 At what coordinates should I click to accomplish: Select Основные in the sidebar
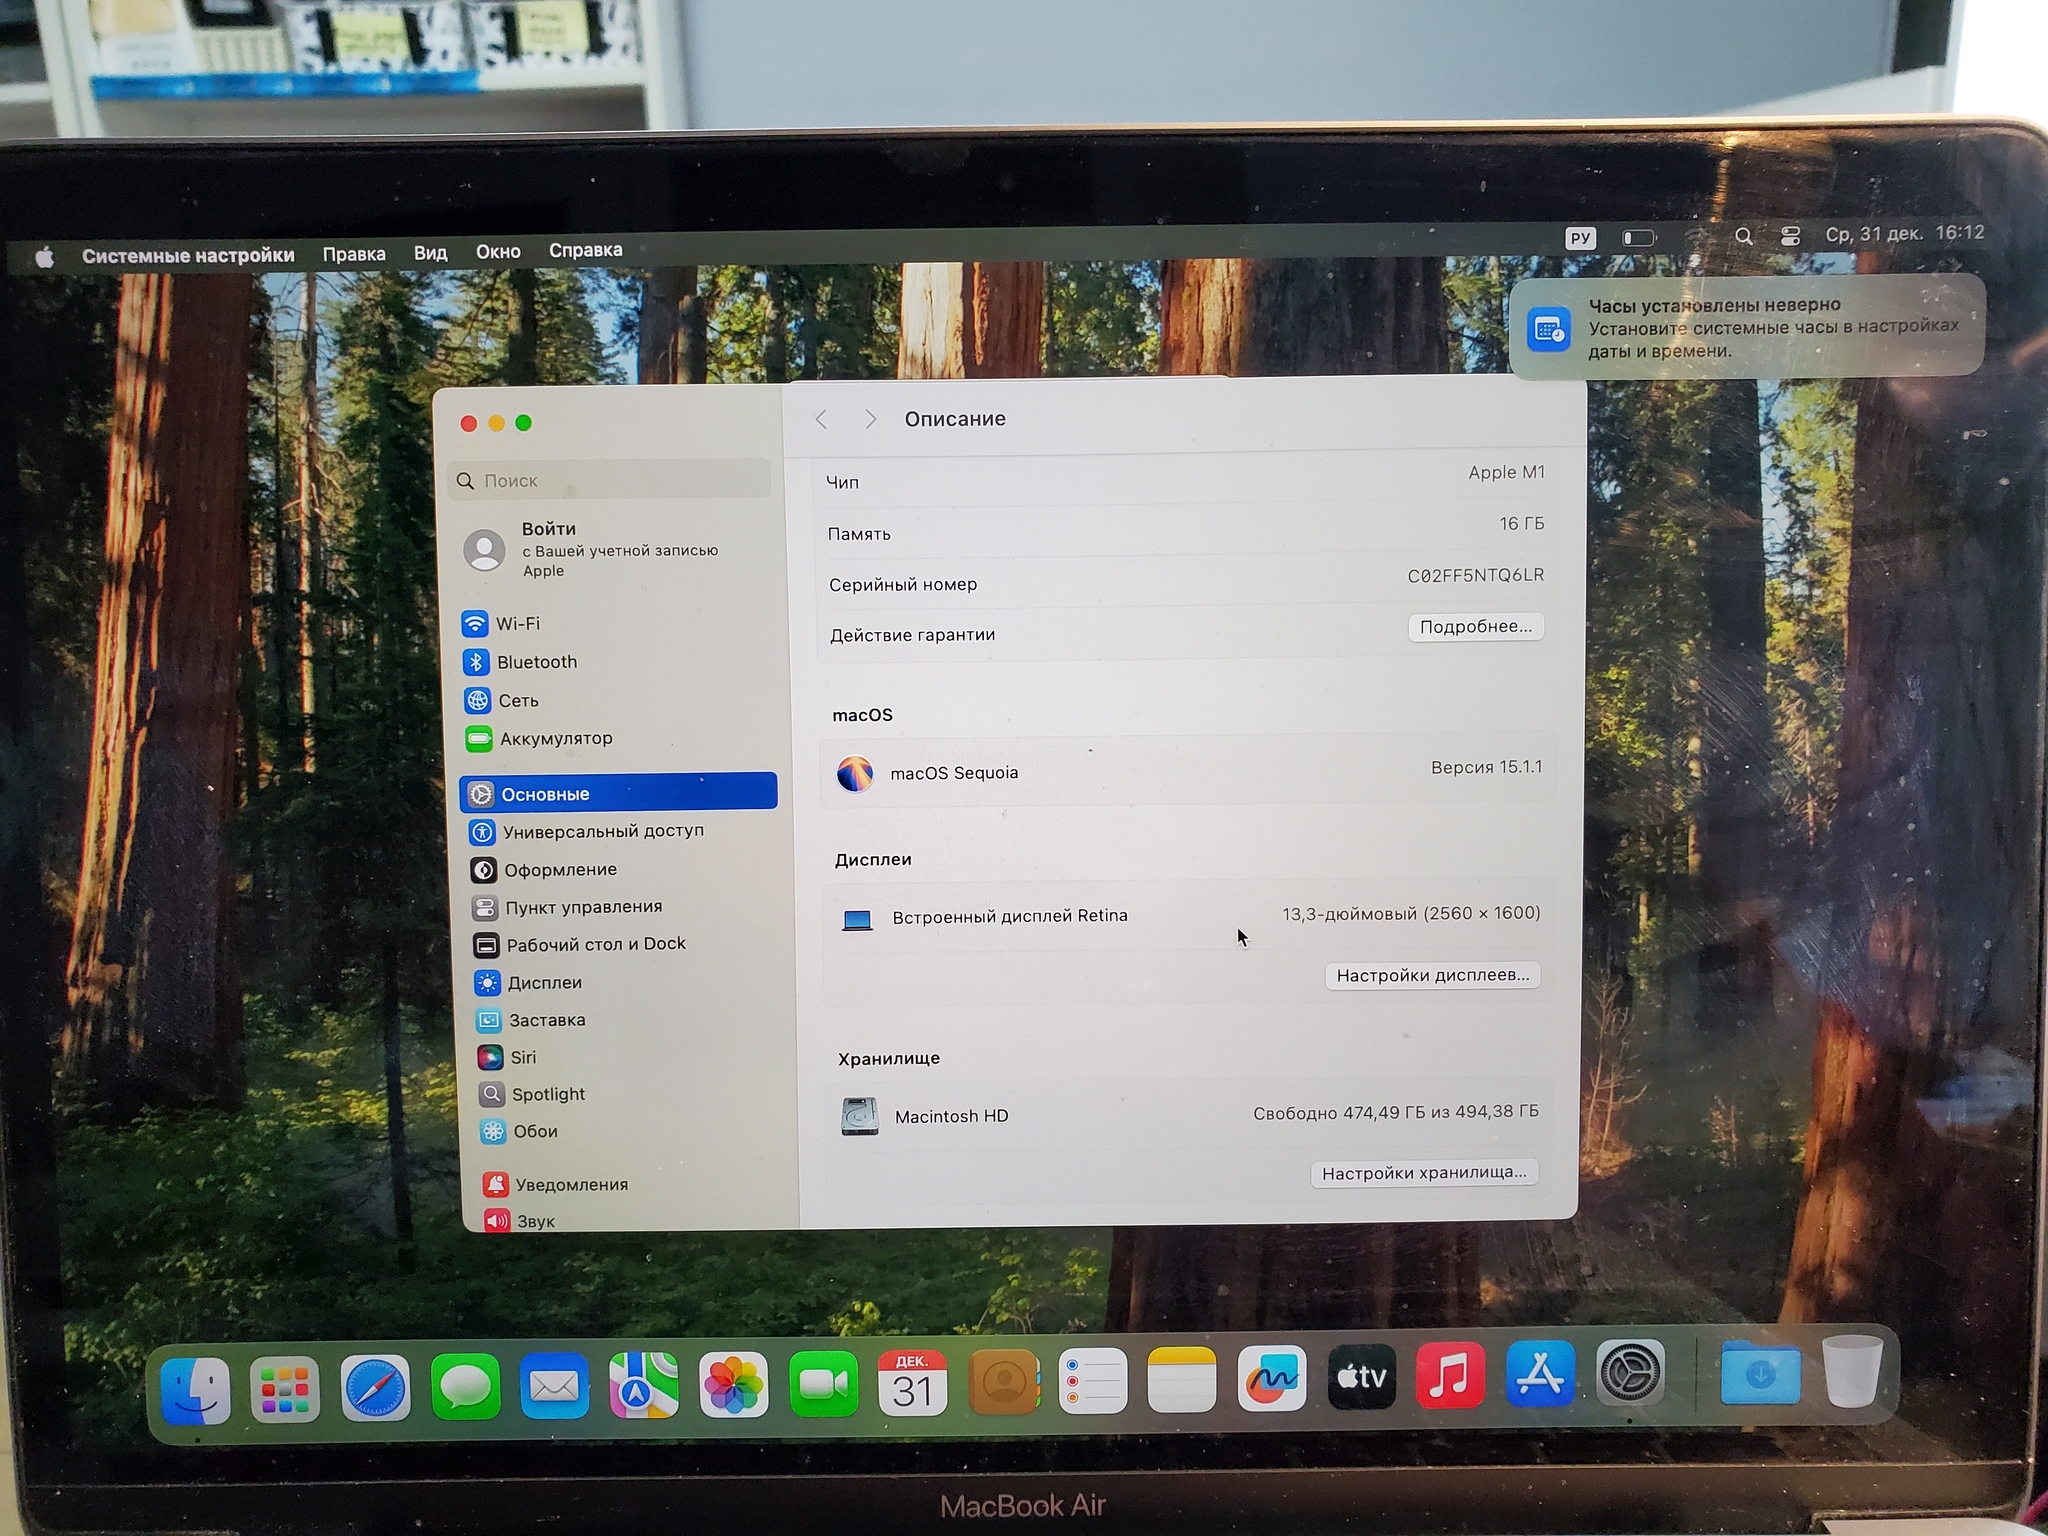[x=619, y=793]
